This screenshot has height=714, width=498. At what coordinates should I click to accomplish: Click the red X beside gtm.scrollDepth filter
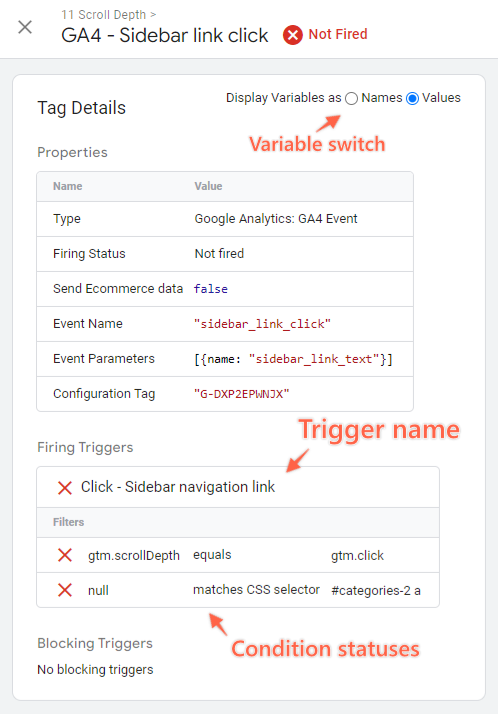point(65,555)
